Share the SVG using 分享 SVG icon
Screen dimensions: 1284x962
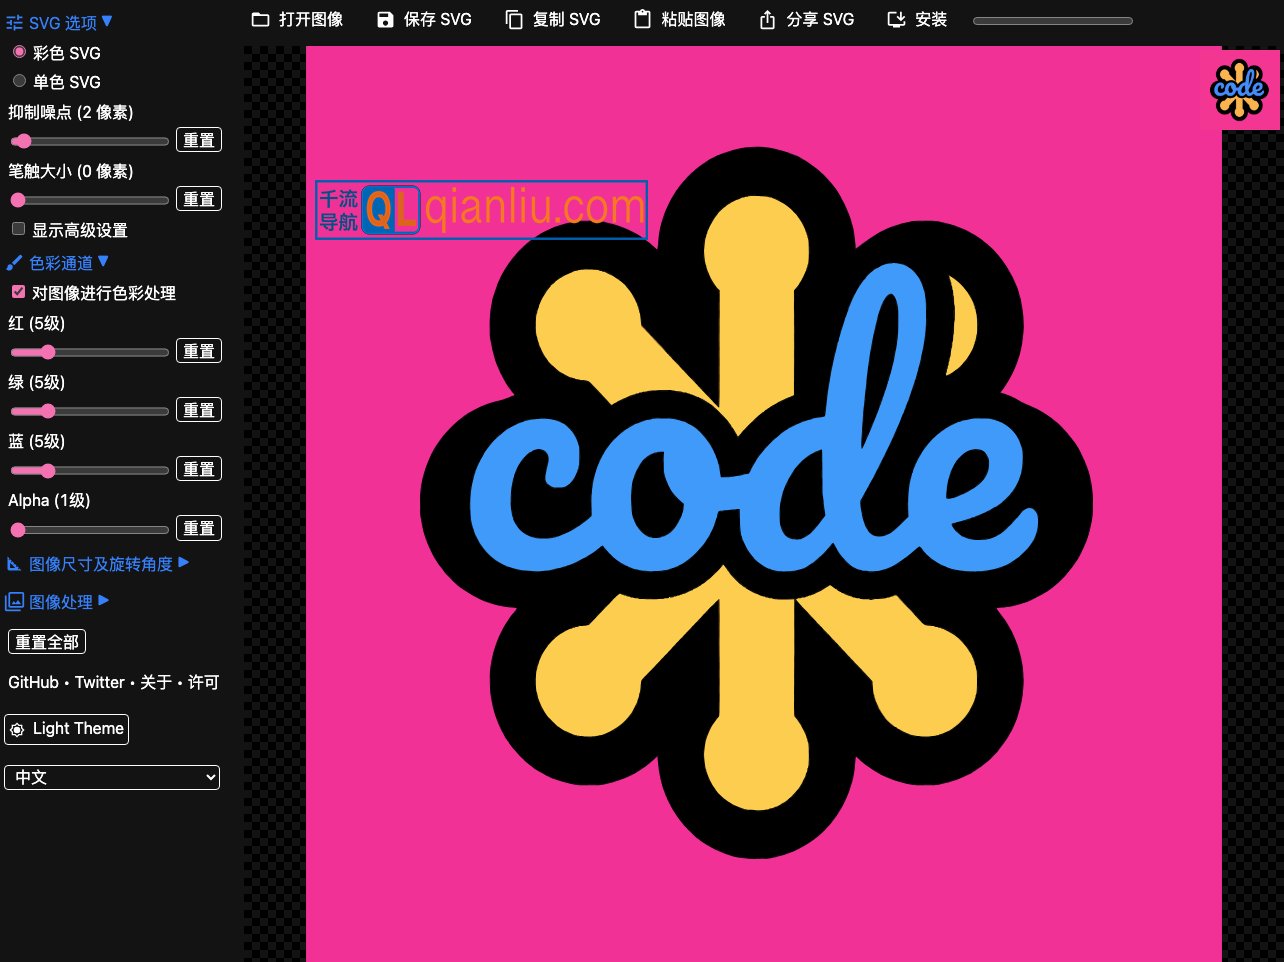point(769,18)
